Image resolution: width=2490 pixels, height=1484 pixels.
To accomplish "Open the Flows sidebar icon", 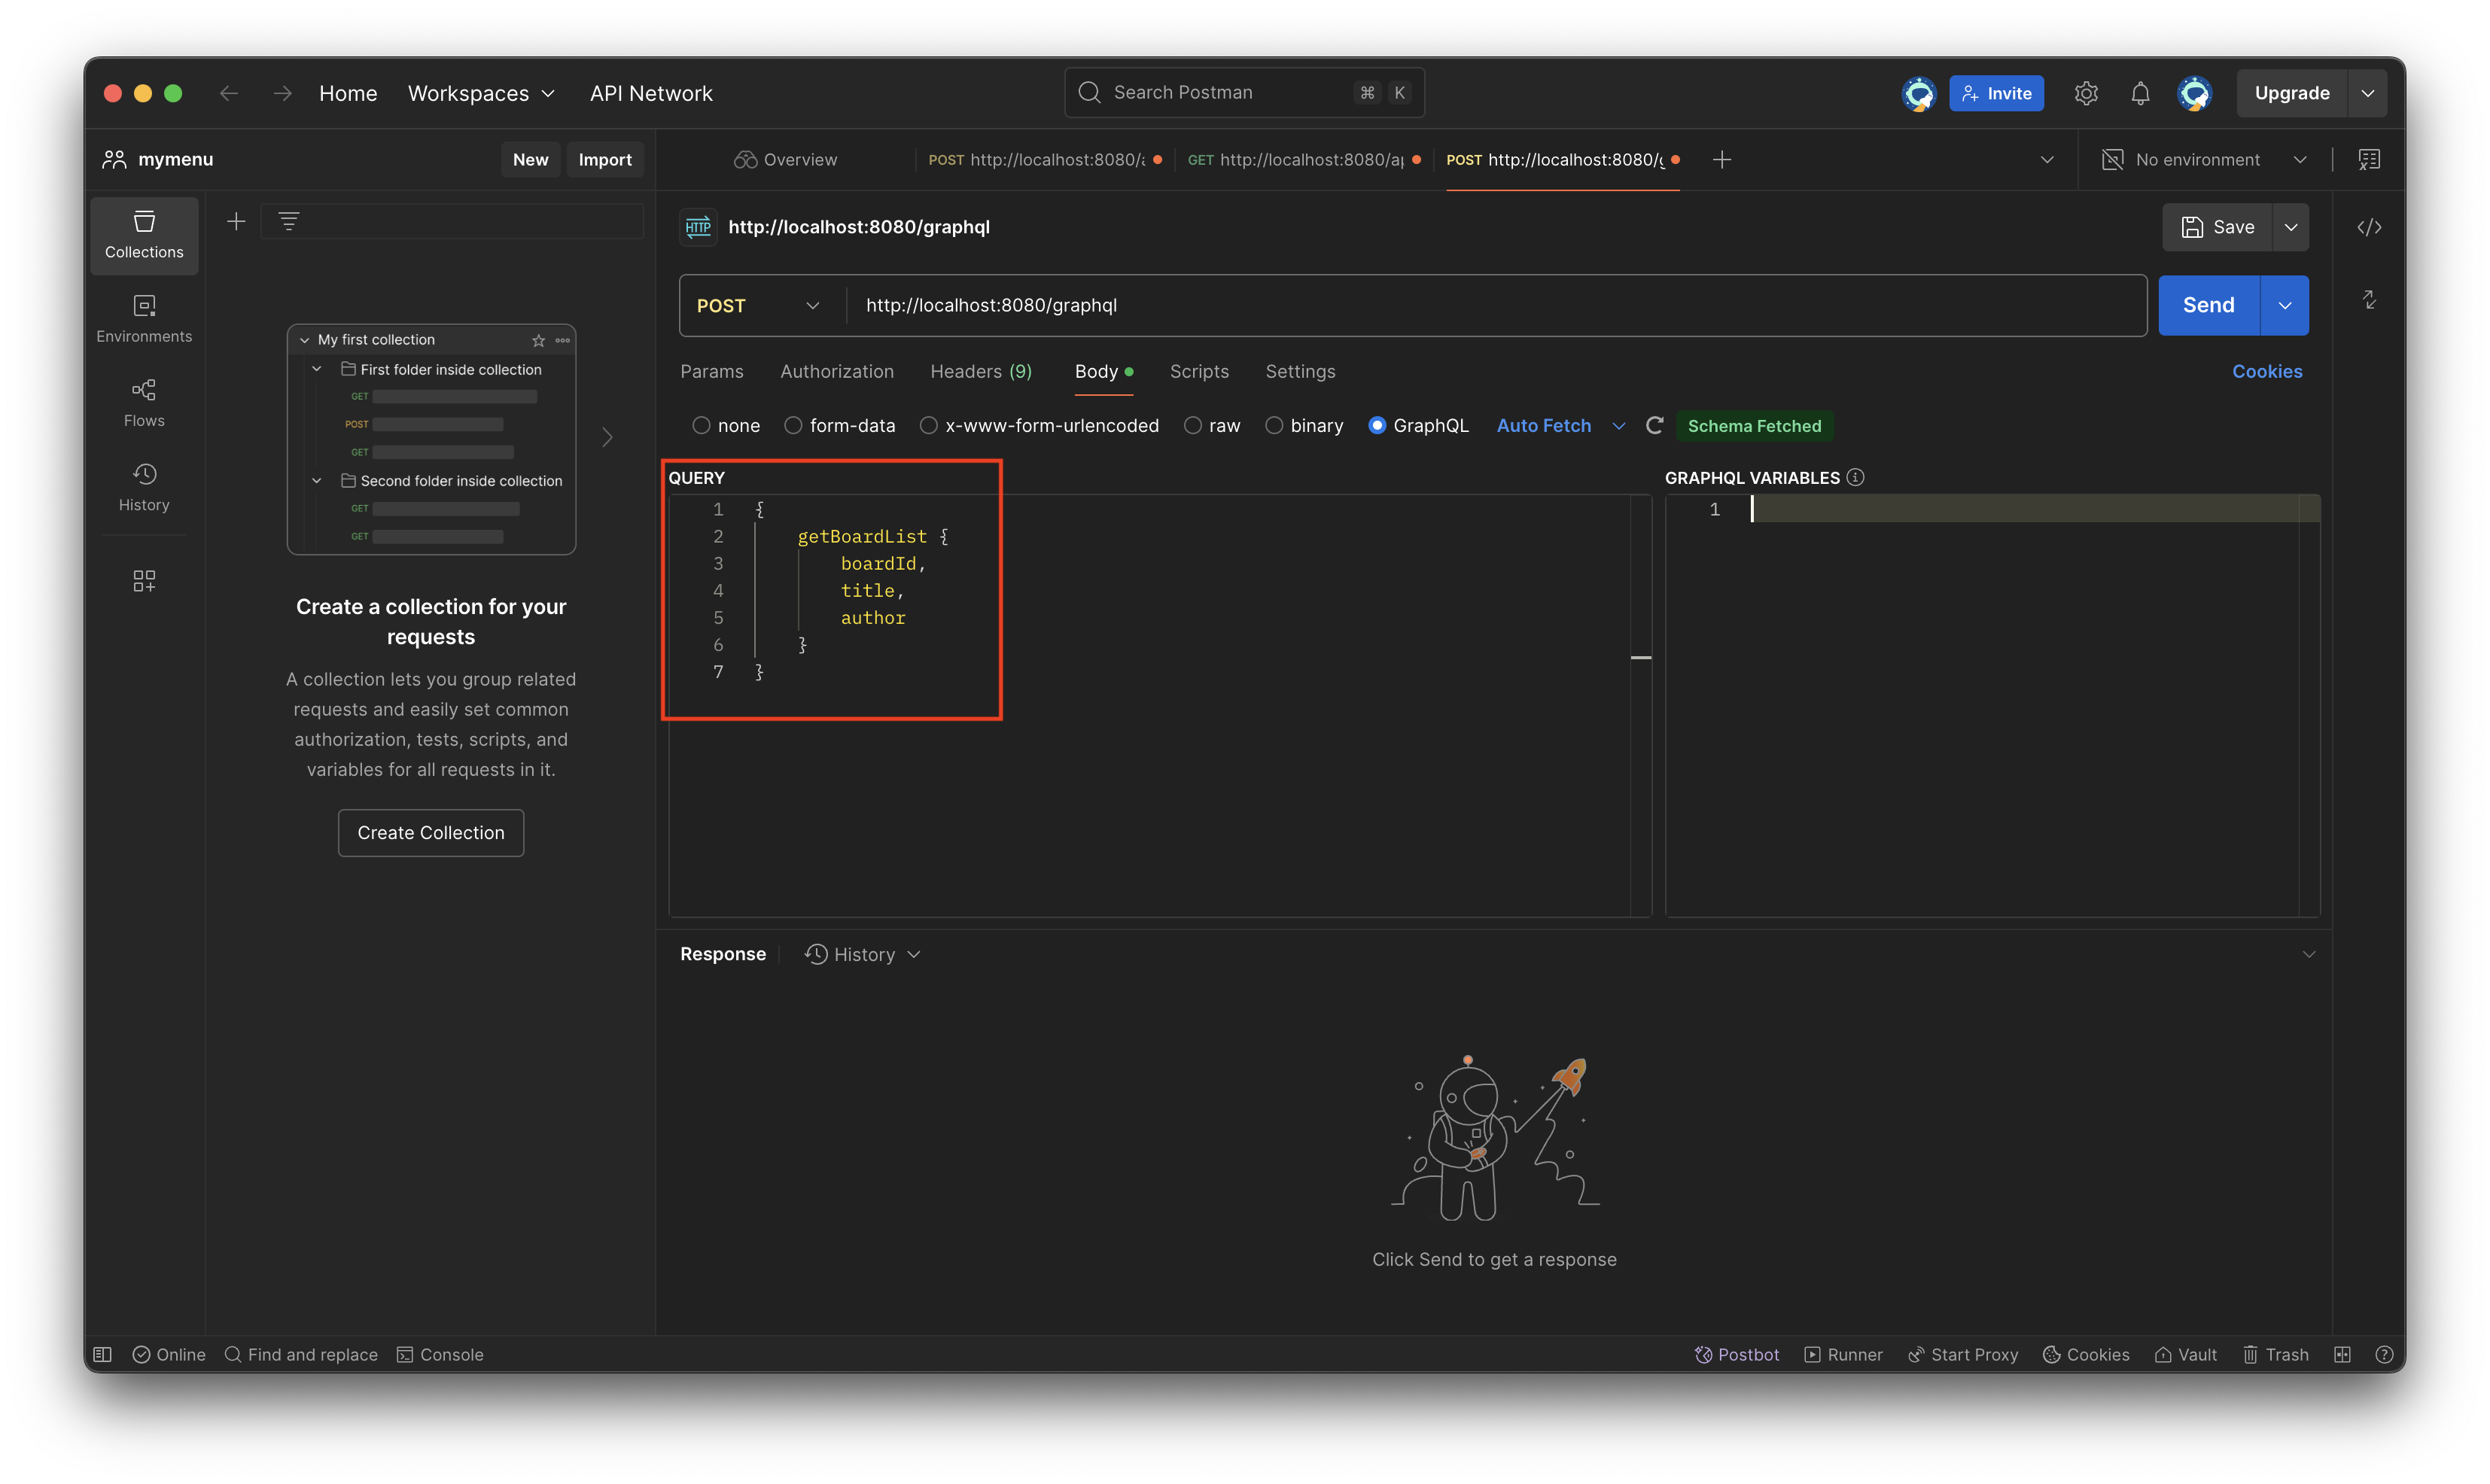I will (x=144, y=403).
